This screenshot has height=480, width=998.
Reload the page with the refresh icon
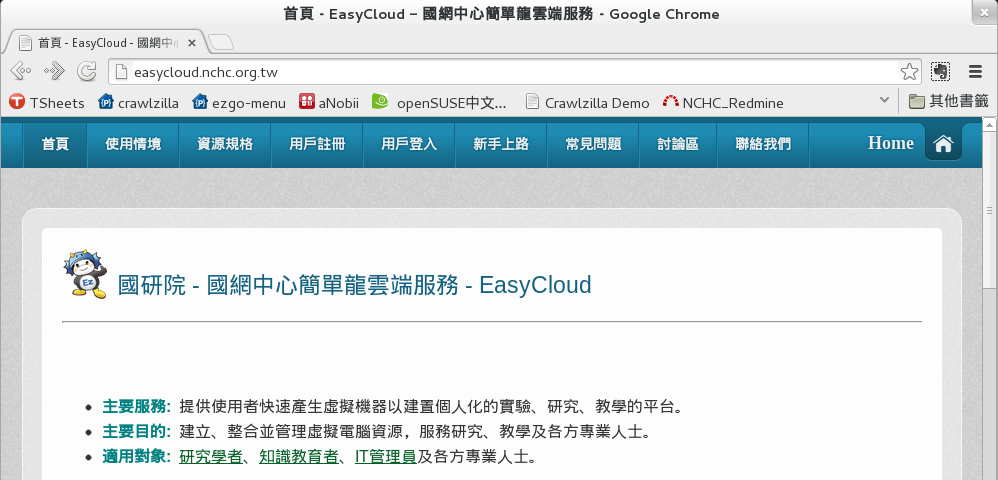click(87, 71)
